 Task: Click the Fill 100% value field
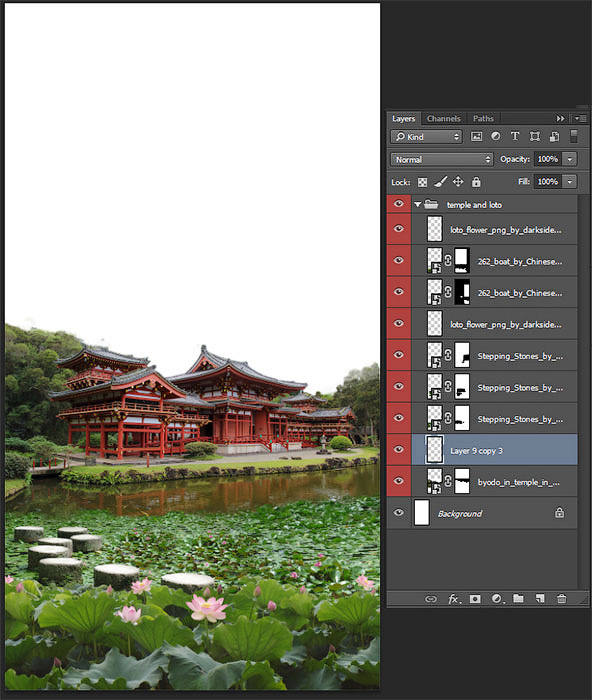[548, 182]
